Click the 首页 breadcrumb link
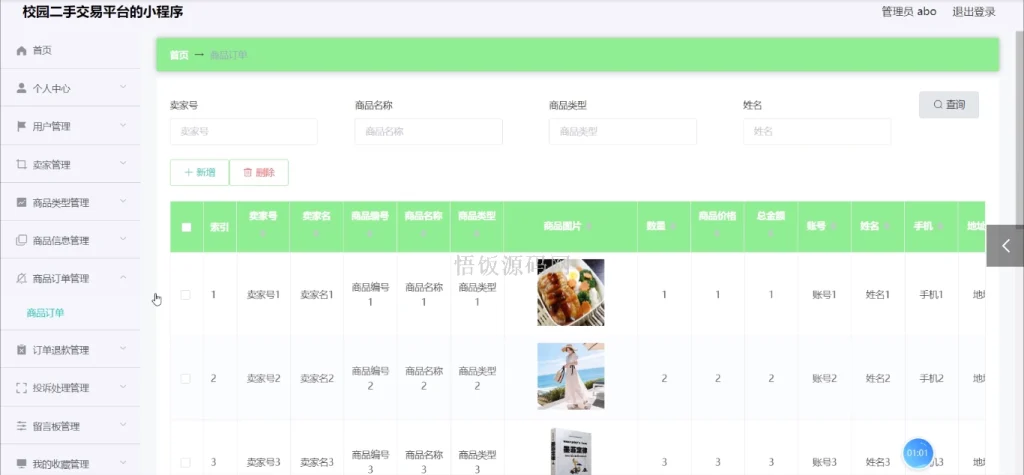Image resolution: width=1024 pixels, height=475 pixels. [x=179, y=55]
